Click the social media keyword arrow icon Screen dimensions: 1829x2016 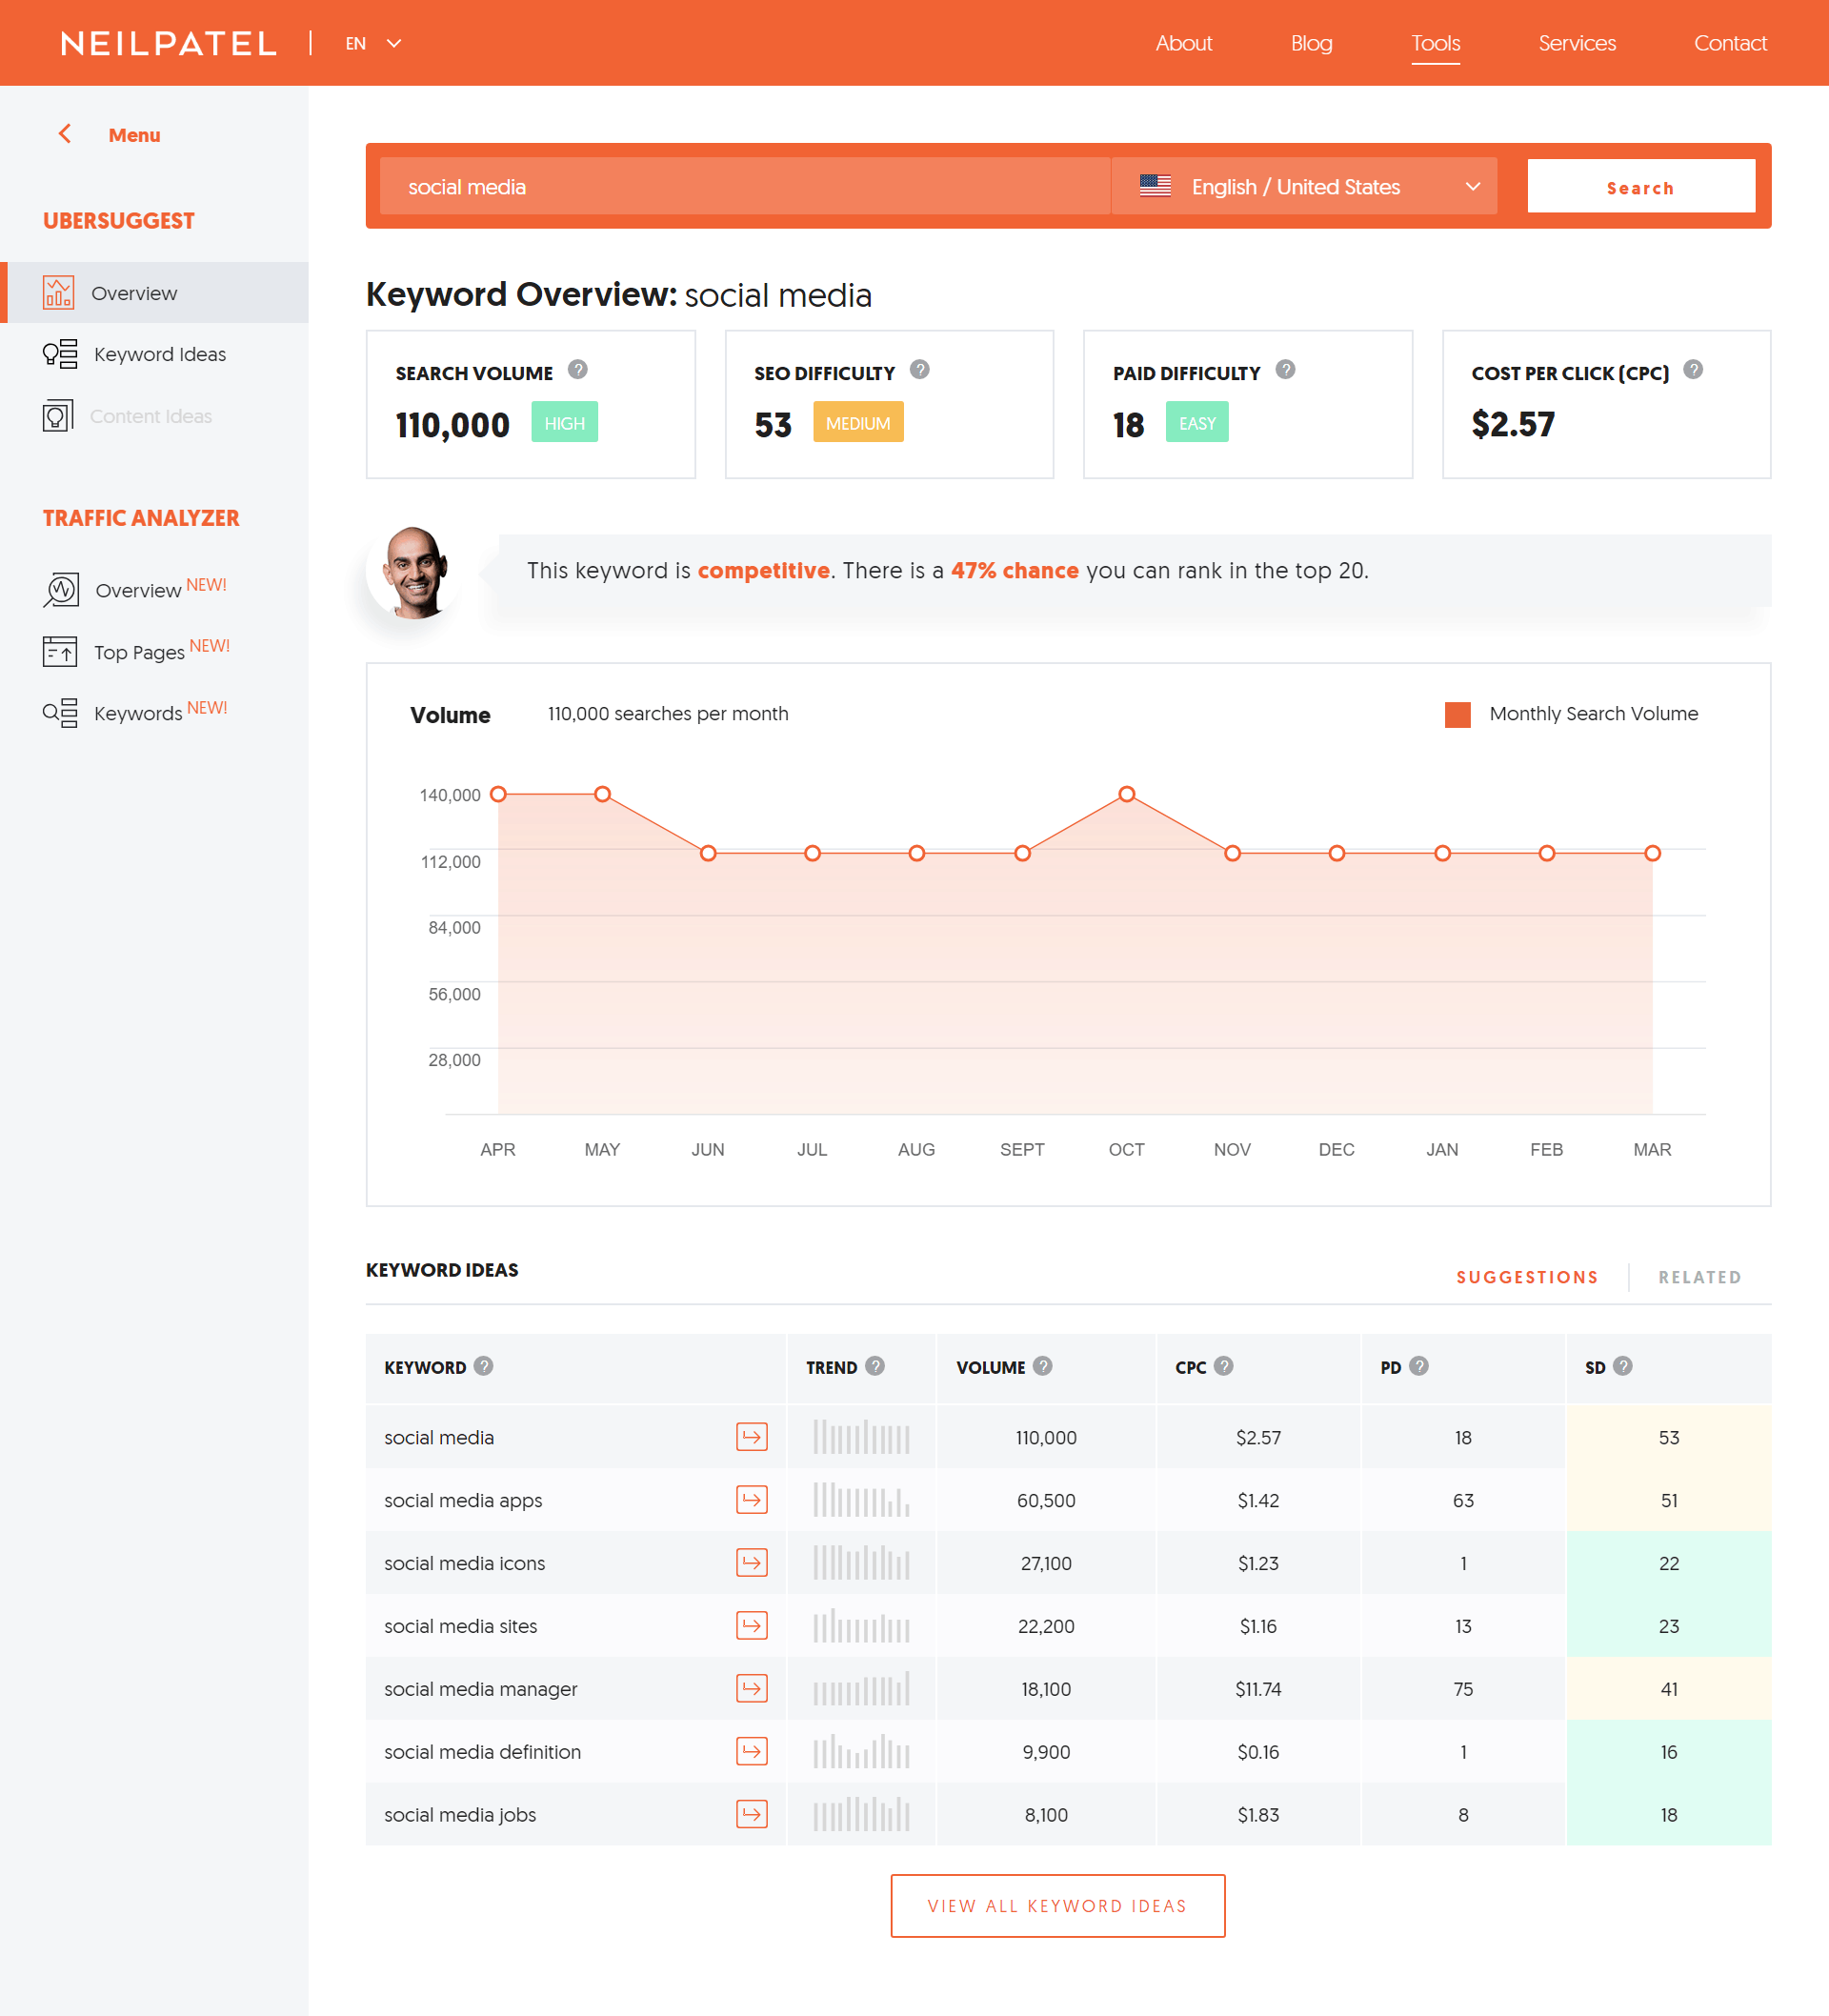tap(750, 1437)
